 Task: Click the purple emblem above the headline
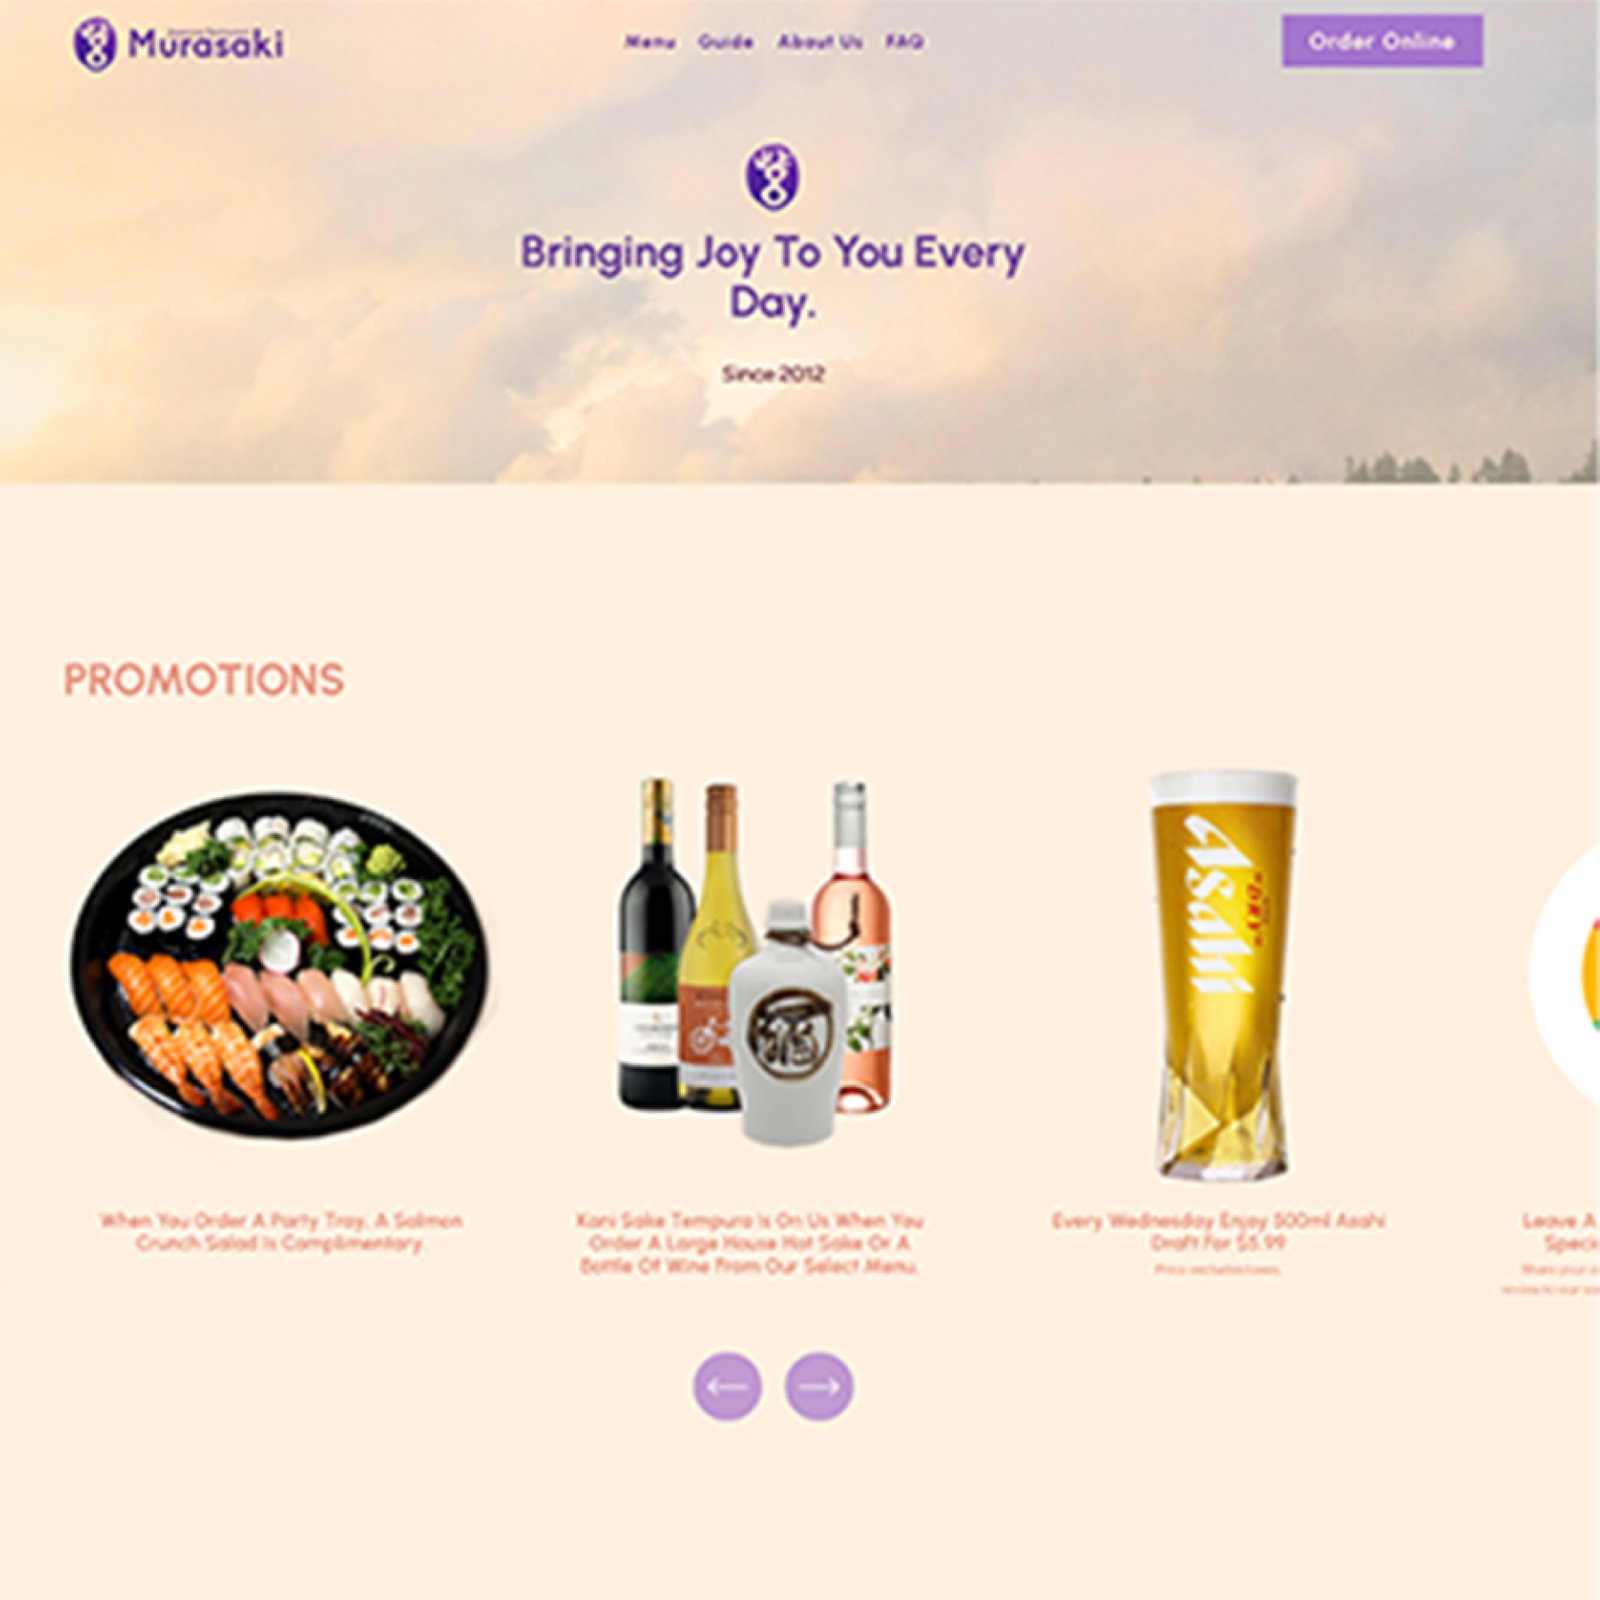(x=771, y=176)
